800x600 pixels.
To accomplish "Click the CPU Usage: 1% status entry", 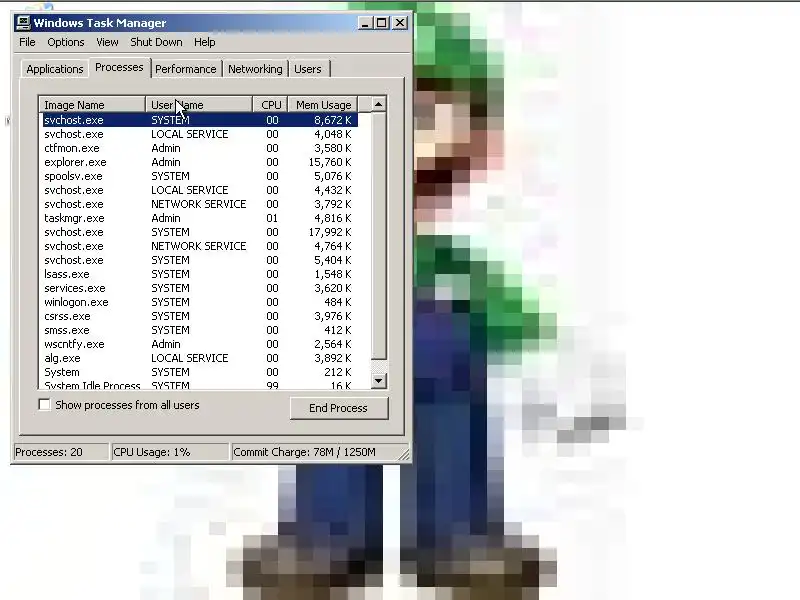I will tap(170, 452).
